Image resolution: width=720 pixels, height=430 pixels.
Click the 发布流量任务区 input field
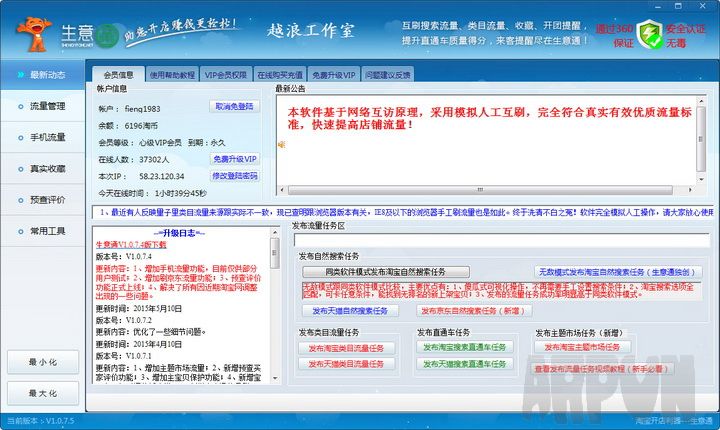[502, 240]
